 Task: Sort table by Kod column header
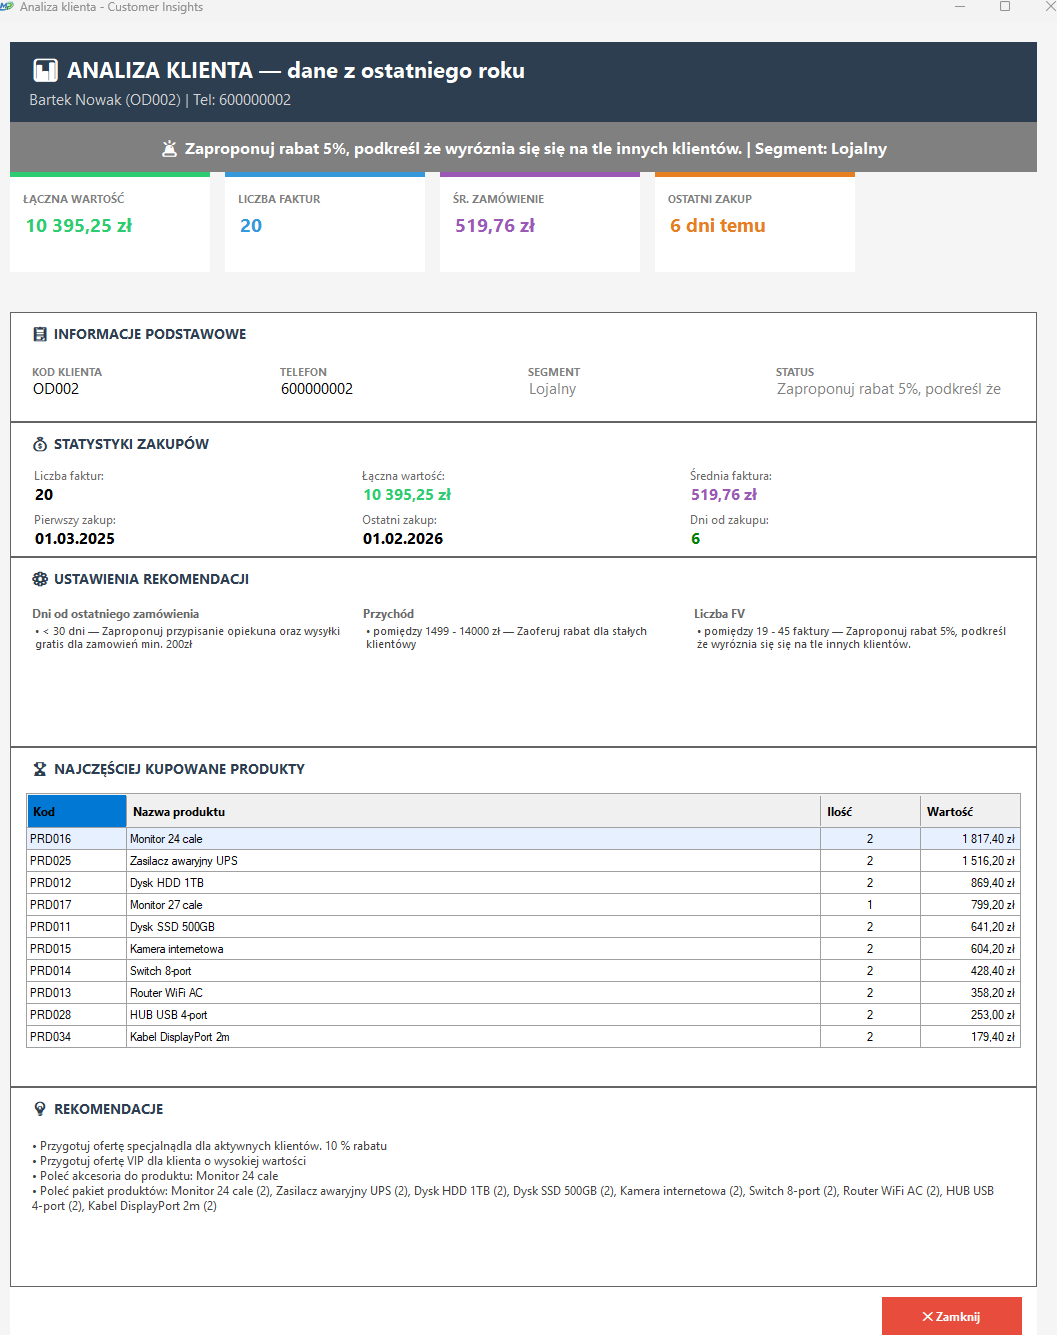(76, 811)
